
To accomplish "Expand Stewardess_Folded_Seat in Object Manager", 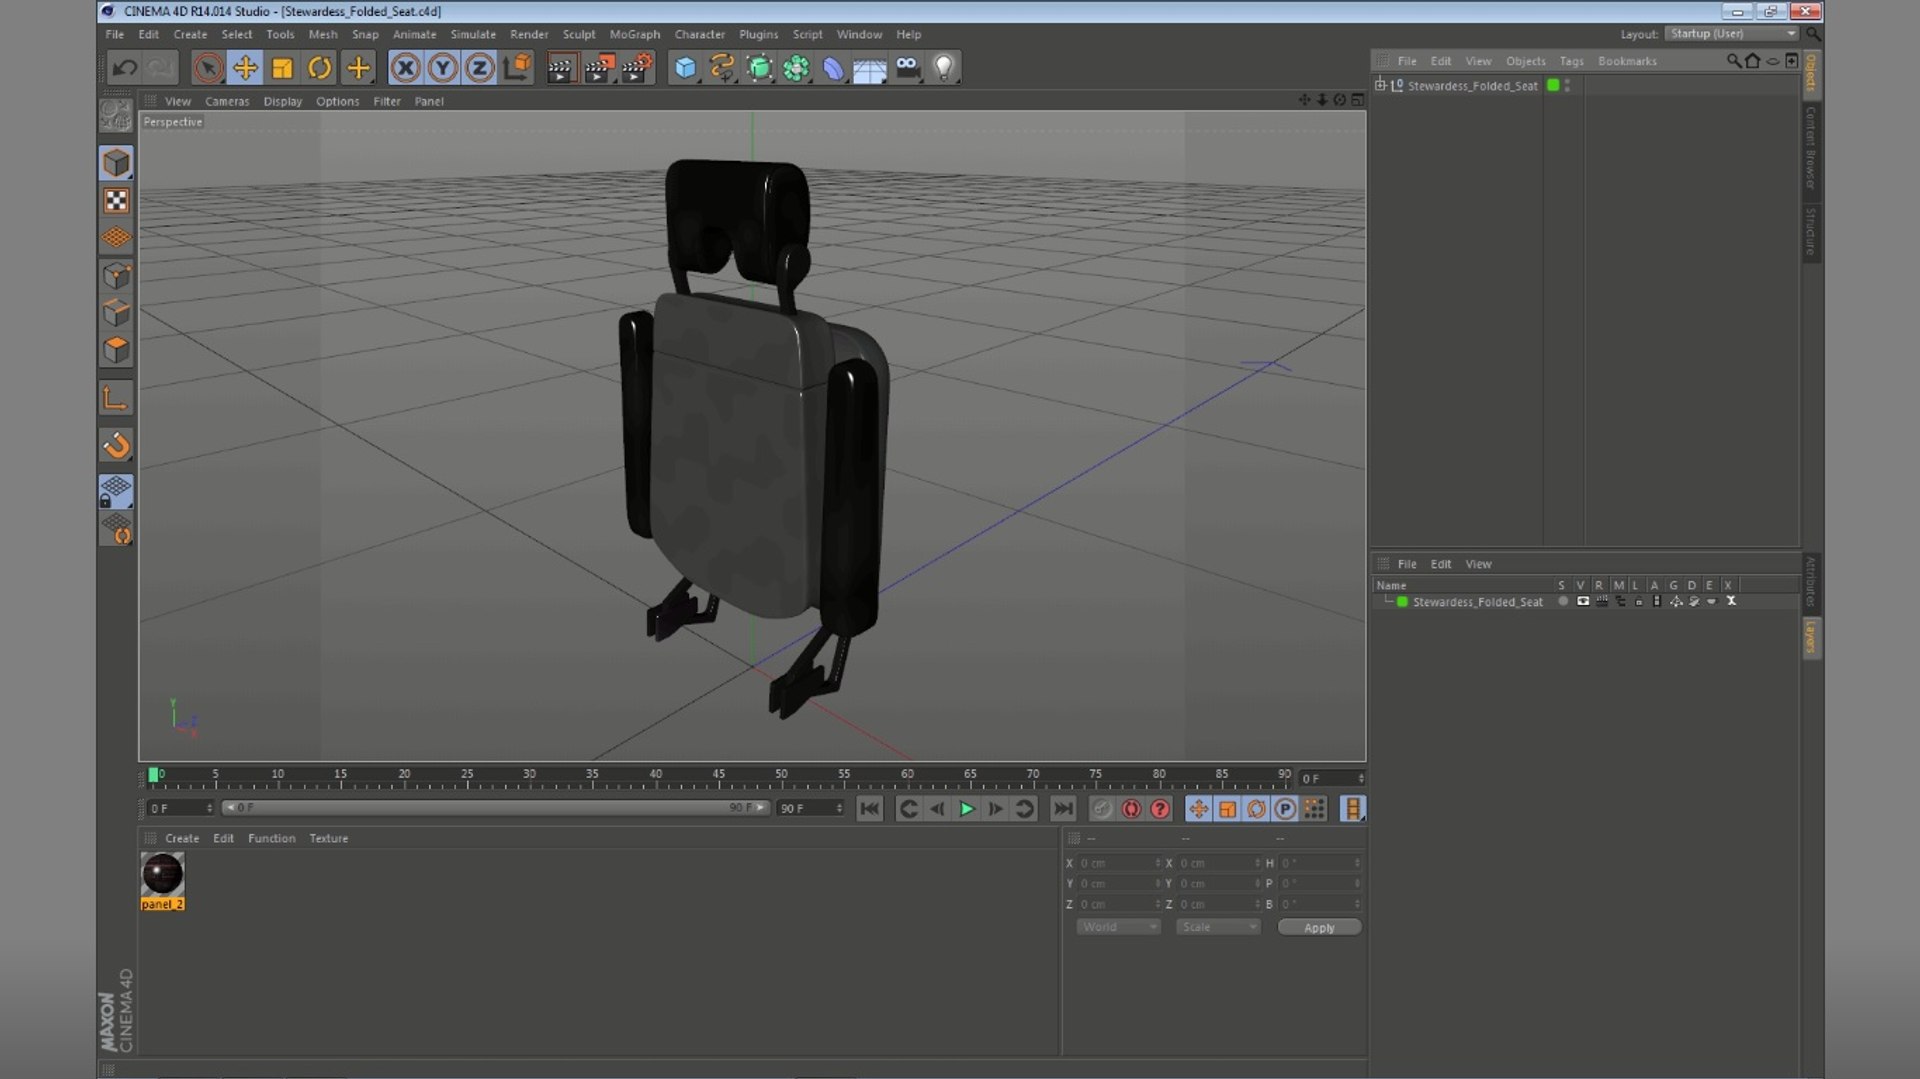I will 1380,85.
